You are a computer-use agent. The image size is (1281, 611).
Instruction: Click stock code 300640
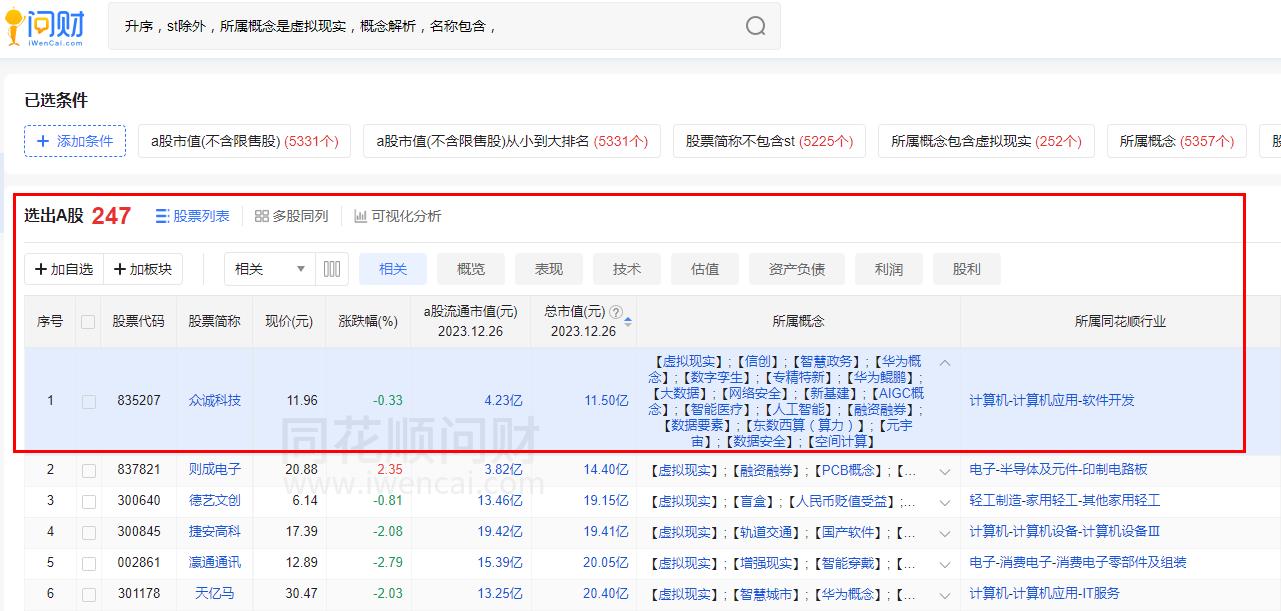click(x=139, y=501)
